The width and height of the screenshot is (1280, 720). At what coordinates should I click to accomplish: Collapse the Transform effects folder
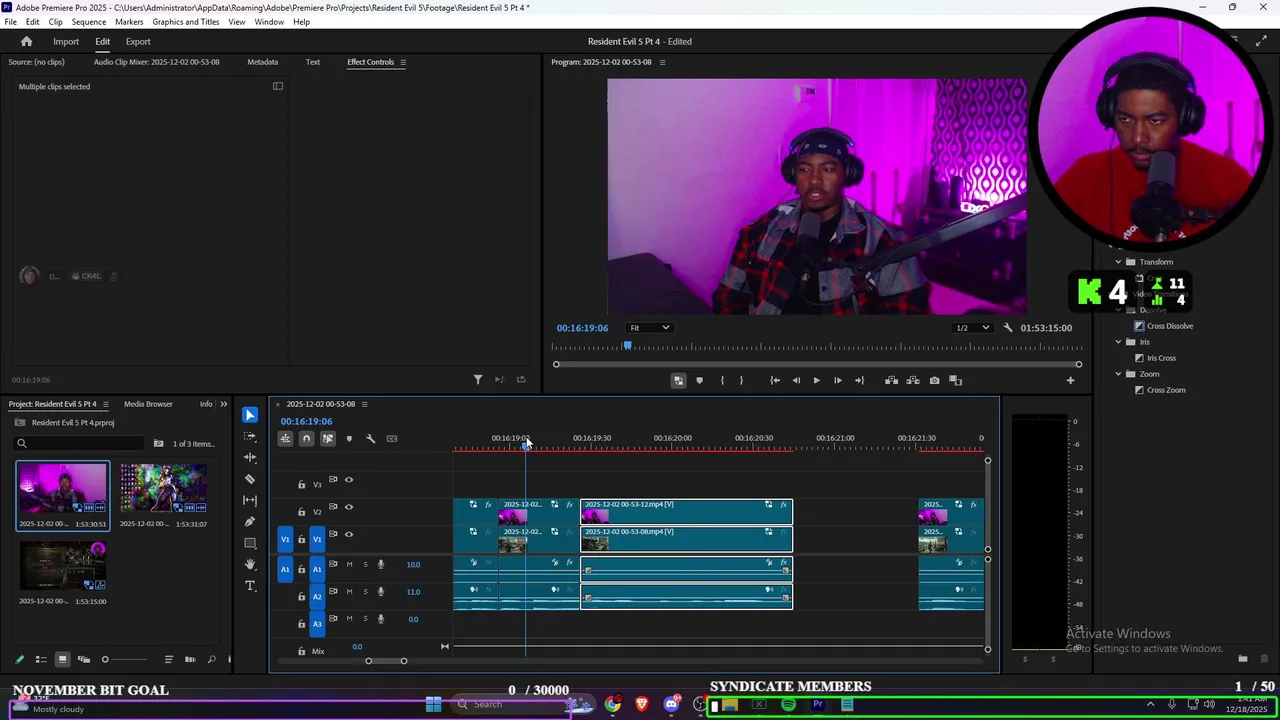click(x=1118, y=262)
